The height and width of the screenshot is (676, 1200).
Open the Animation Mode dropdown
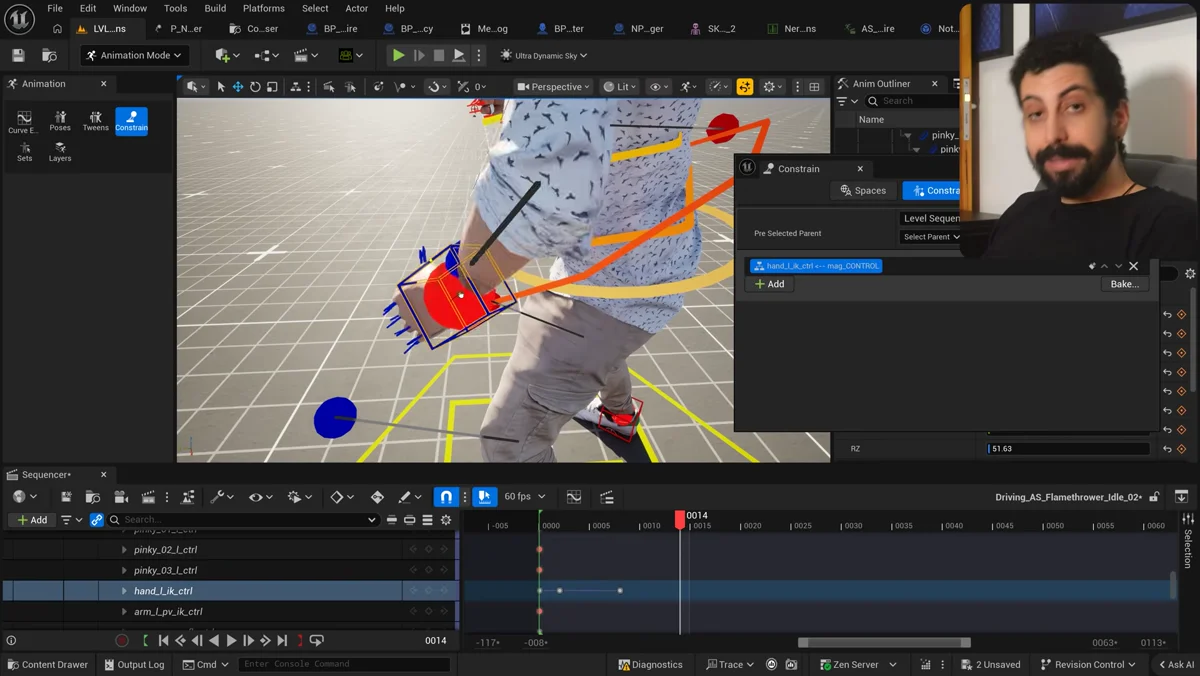coord(134,55)
